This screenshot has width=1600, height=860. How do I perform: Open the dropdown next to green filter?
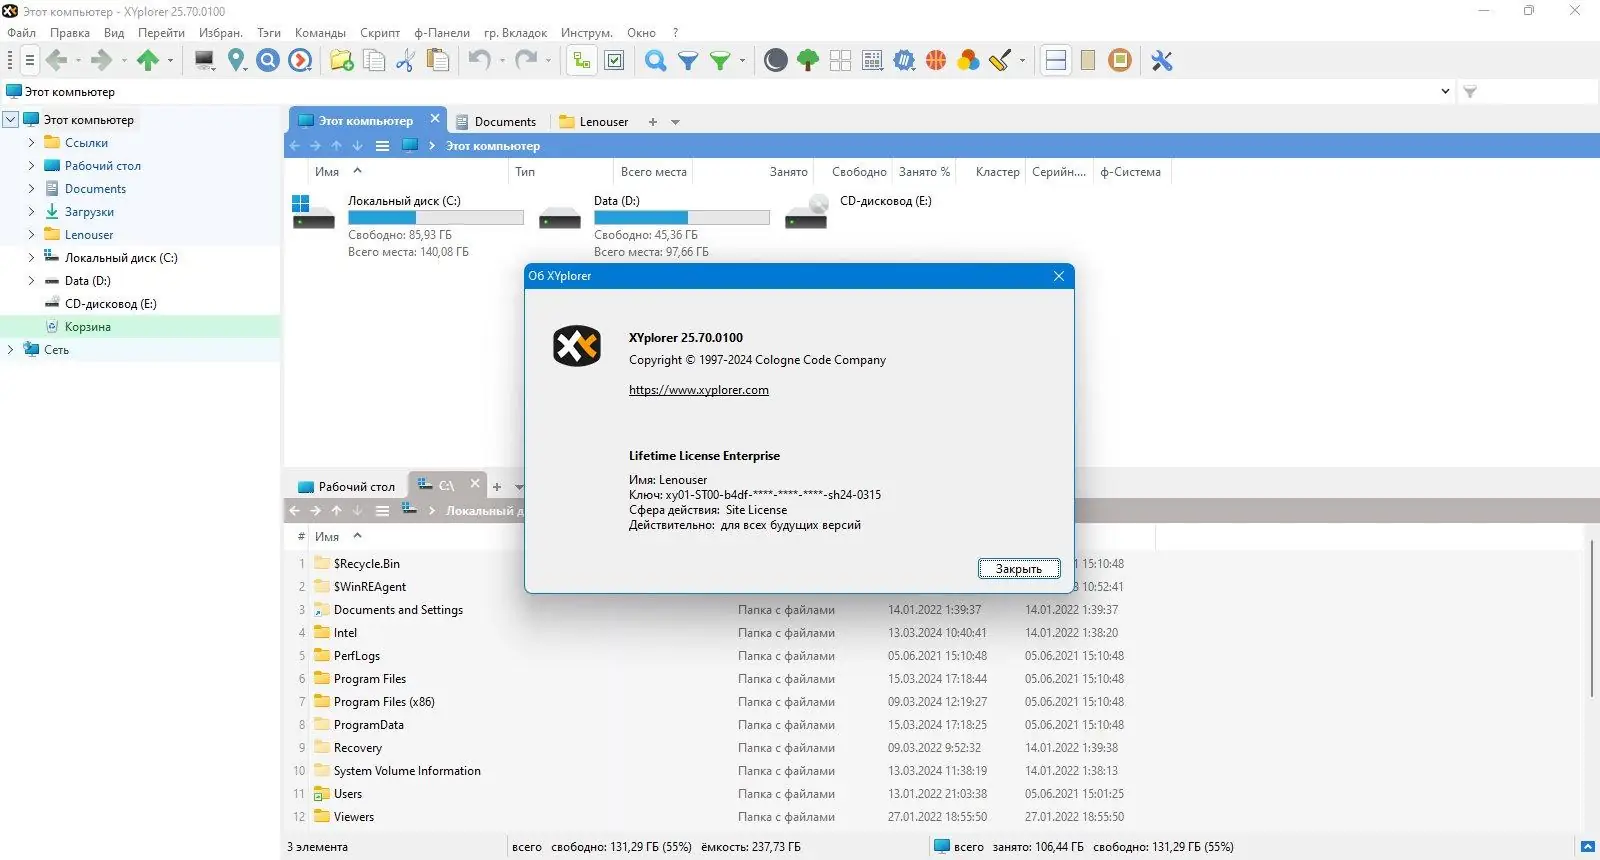point(742,61)
